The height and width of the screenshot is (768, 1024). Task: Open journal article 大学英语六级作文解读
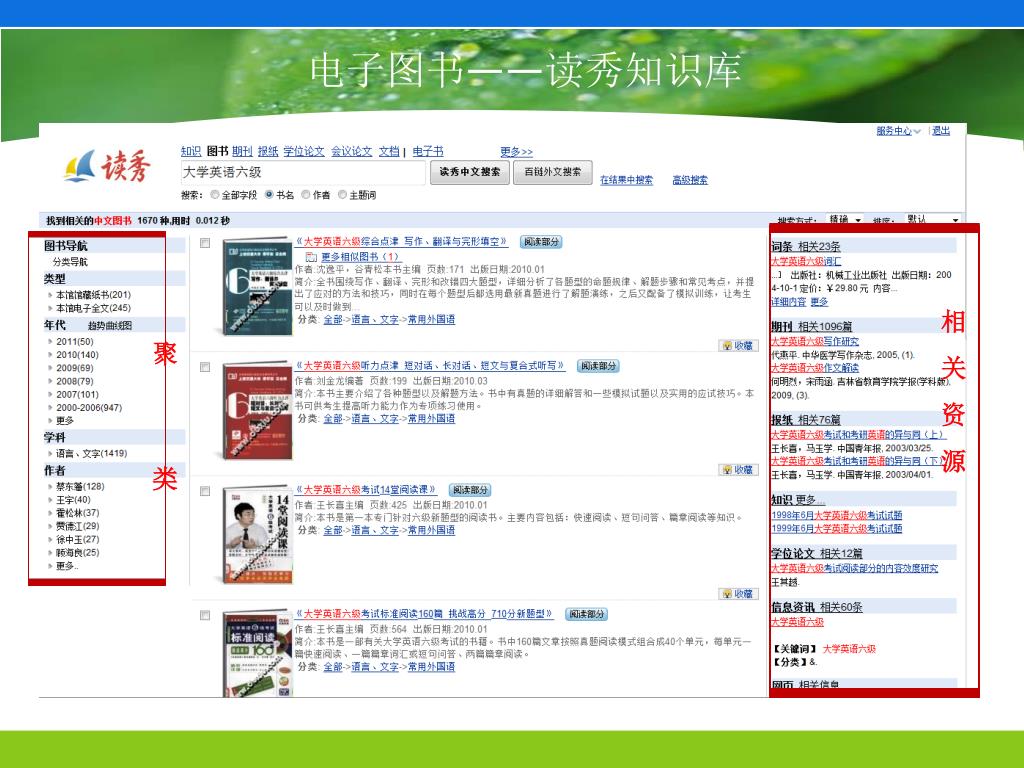point(815,368)
